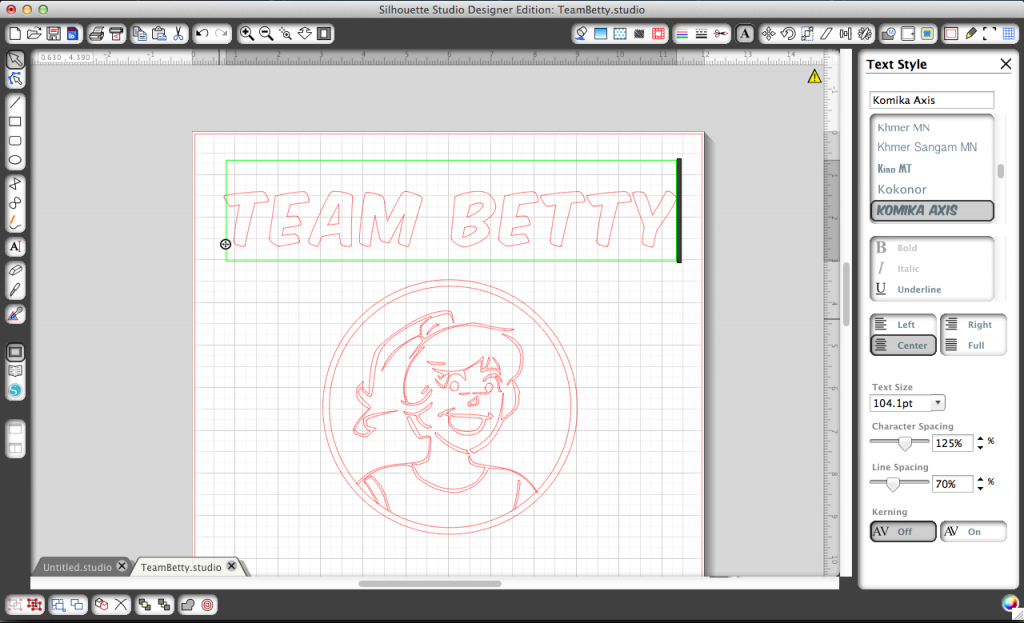Open the Text Size dropdown arrow
Image resolution: width=1024 pixels, height=623 pixels.
(938, 403)
